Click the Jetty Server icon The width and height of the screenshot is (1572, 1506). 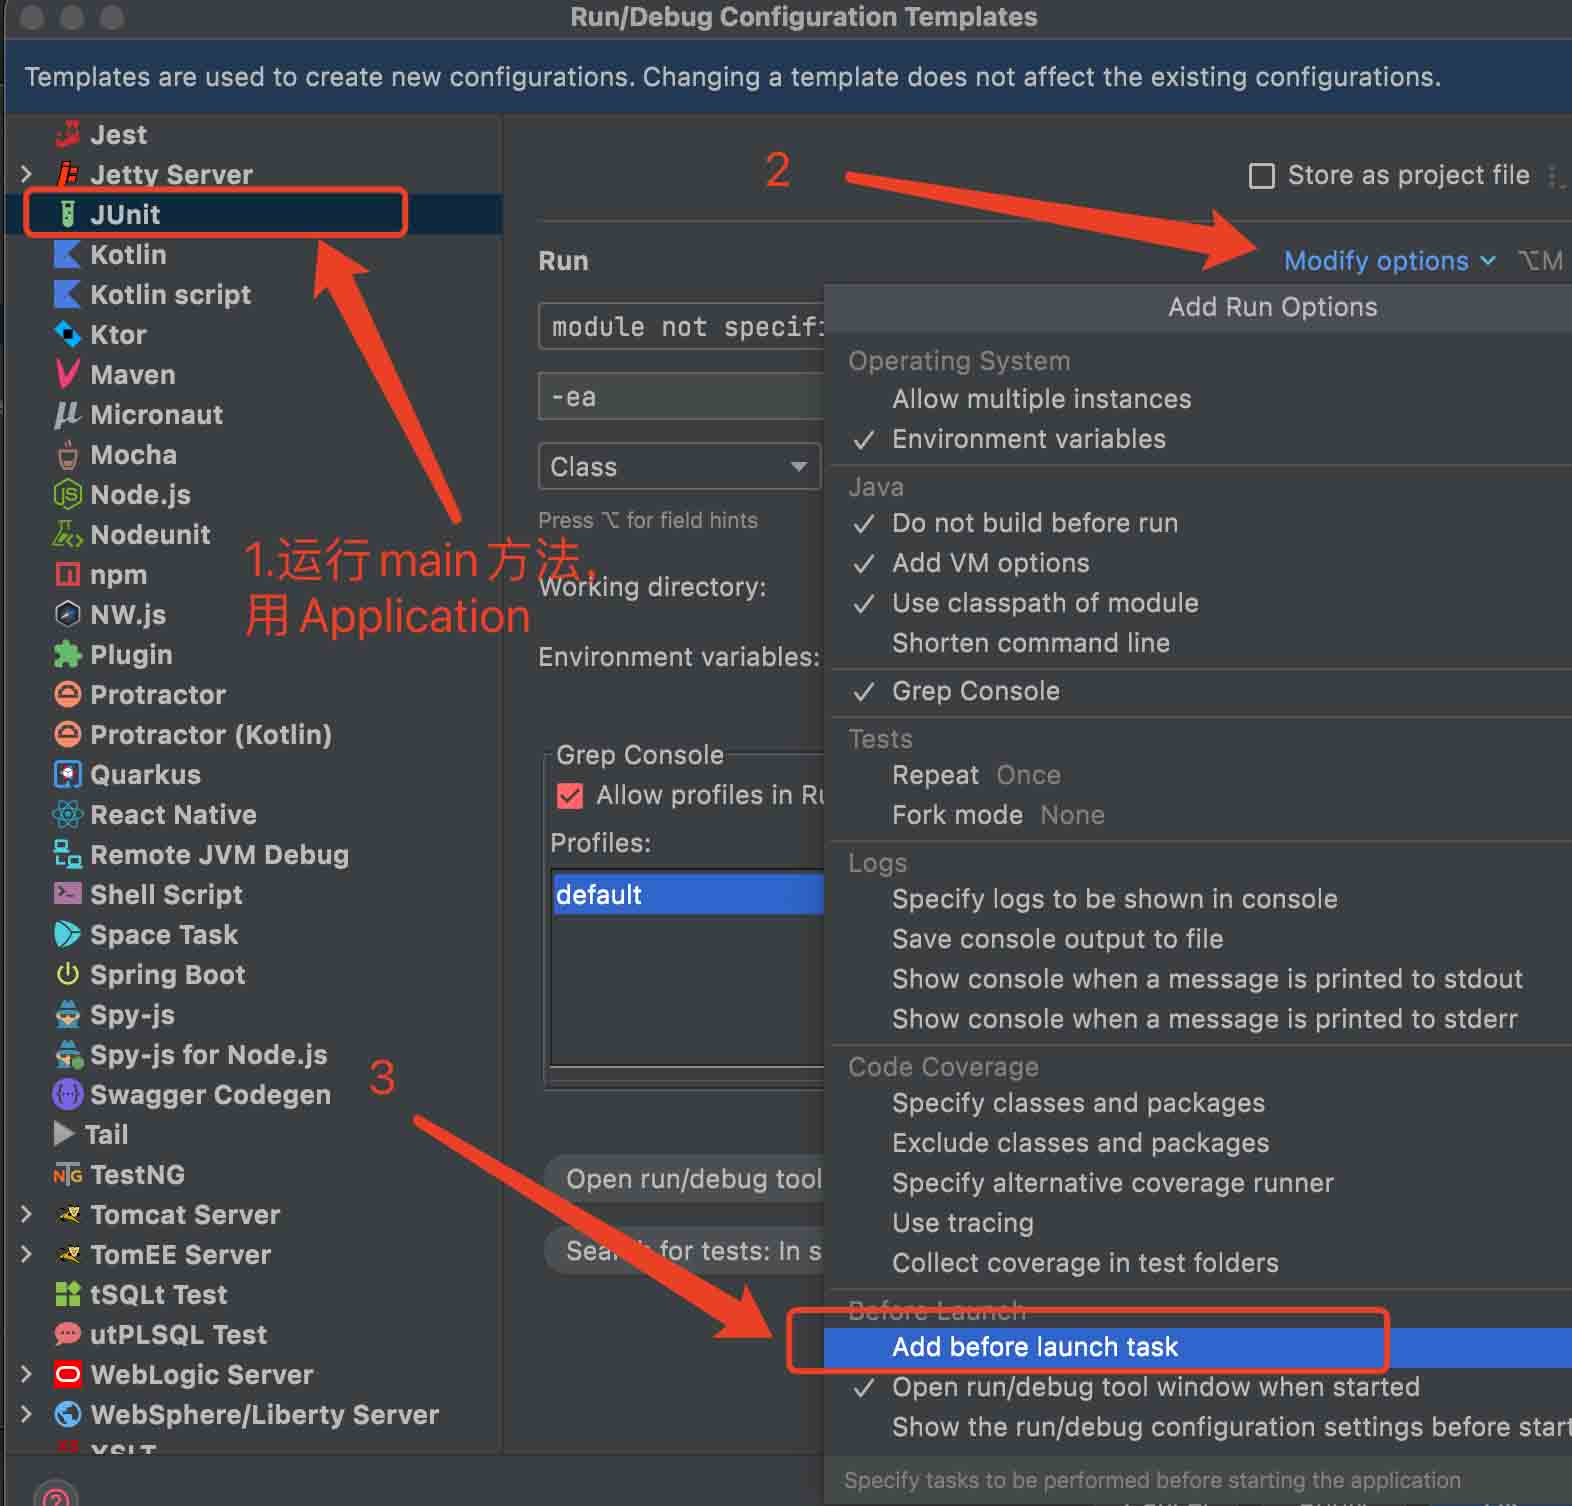[x=67, y=174]
